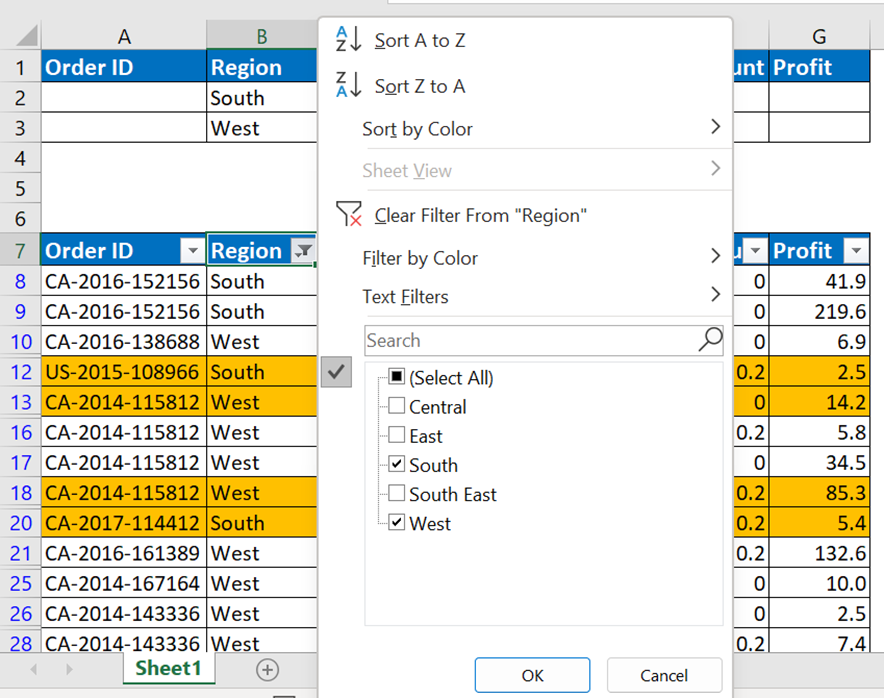
Task: Select the Sheet1 tab
Action: pos(168,668)
